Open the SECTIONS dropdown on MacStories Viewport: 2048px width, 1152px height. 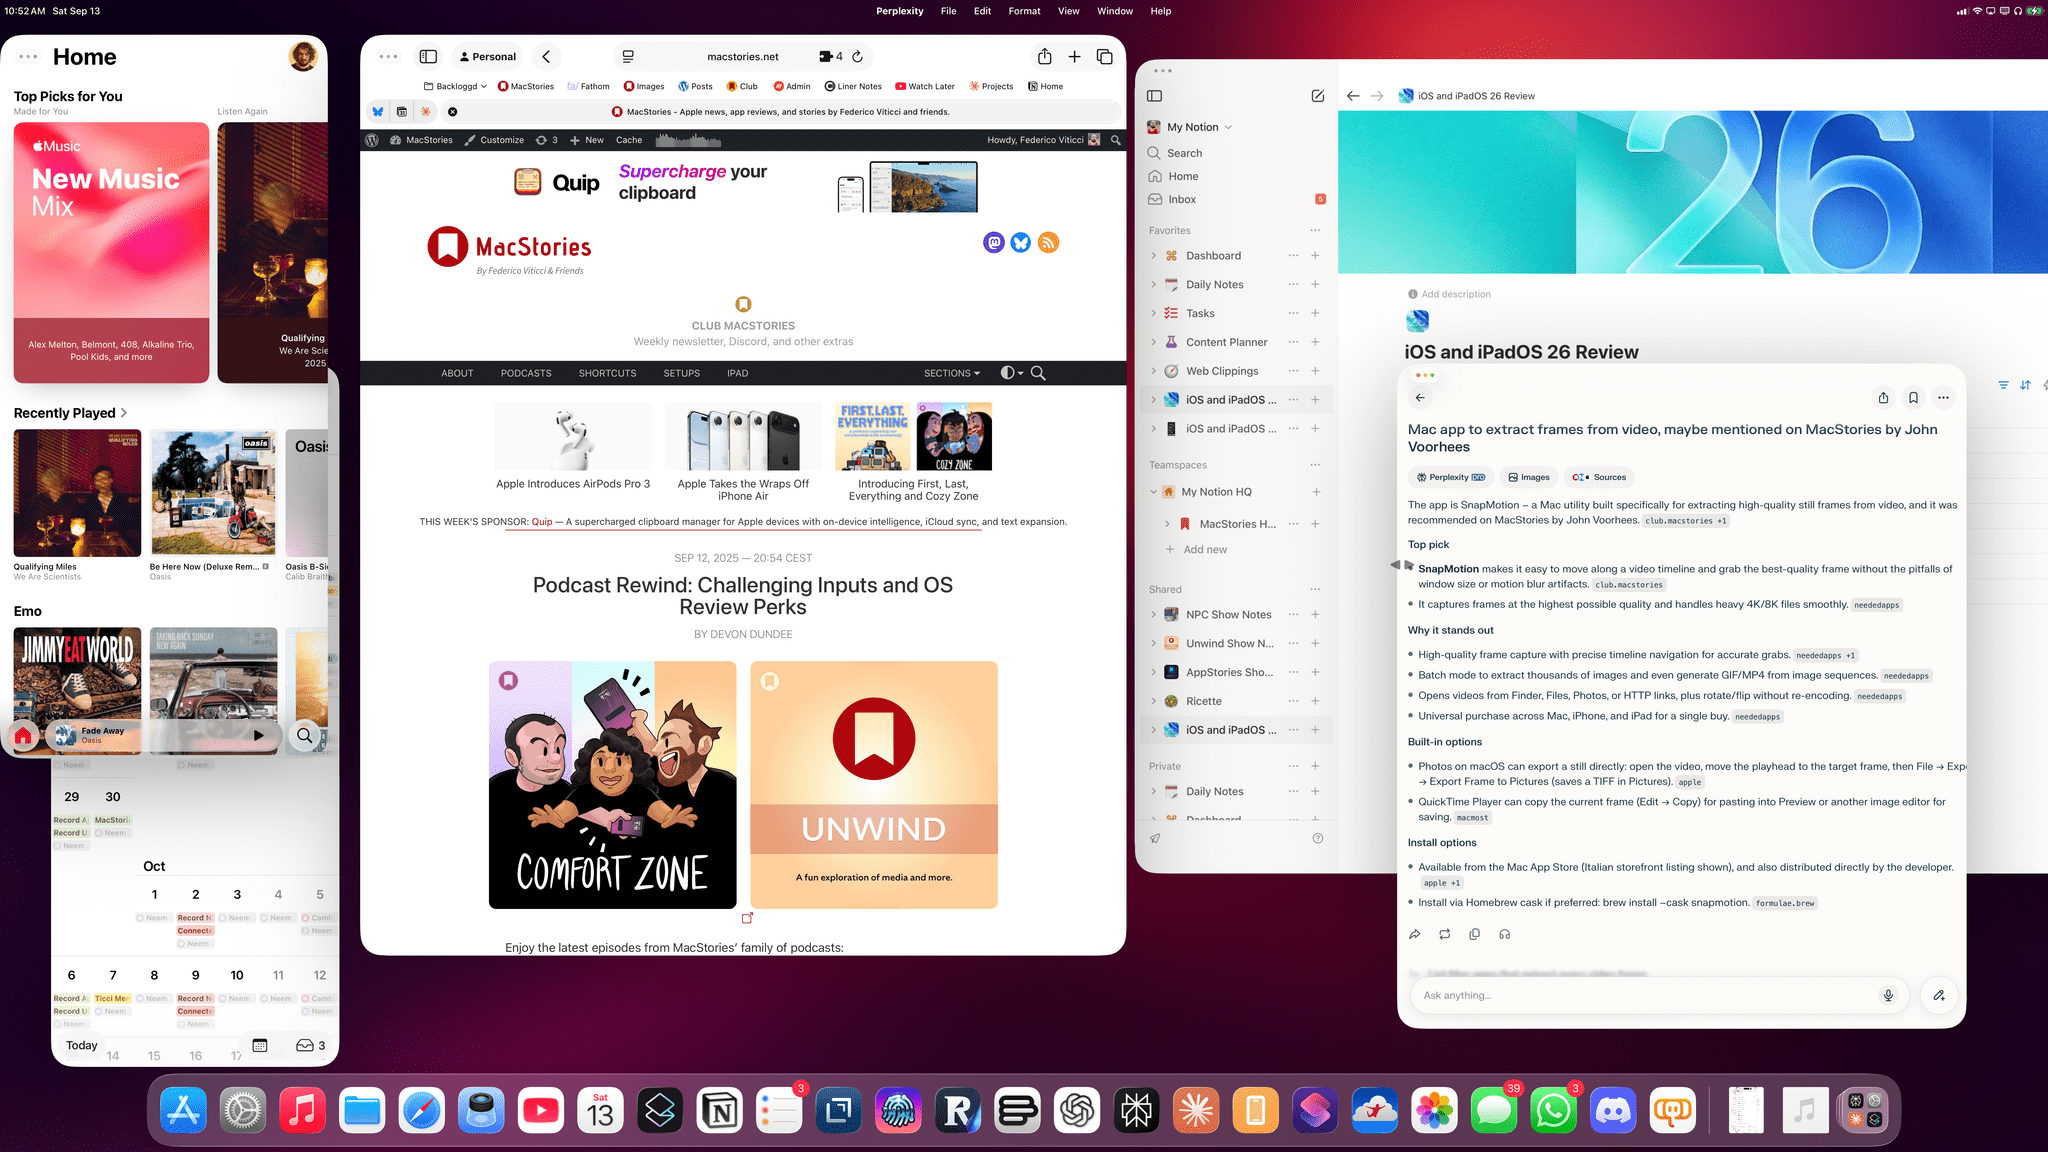tap(951, 373)
